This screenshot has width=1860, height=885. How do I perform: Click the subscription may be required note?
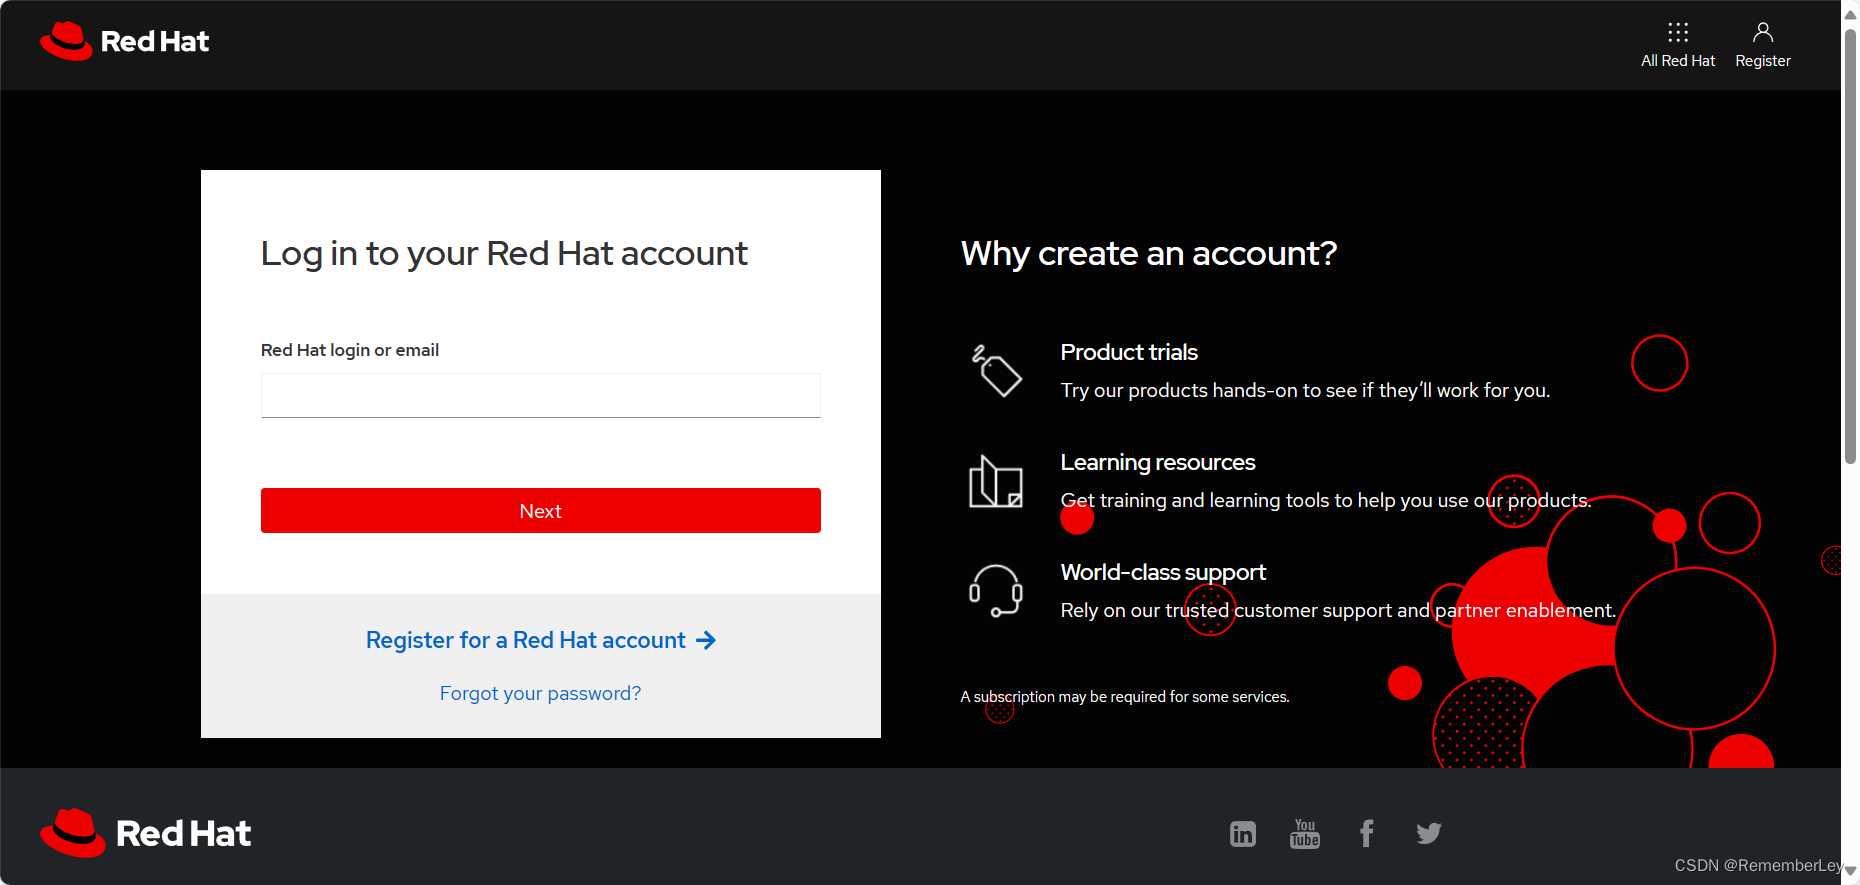pos(1125,696)
